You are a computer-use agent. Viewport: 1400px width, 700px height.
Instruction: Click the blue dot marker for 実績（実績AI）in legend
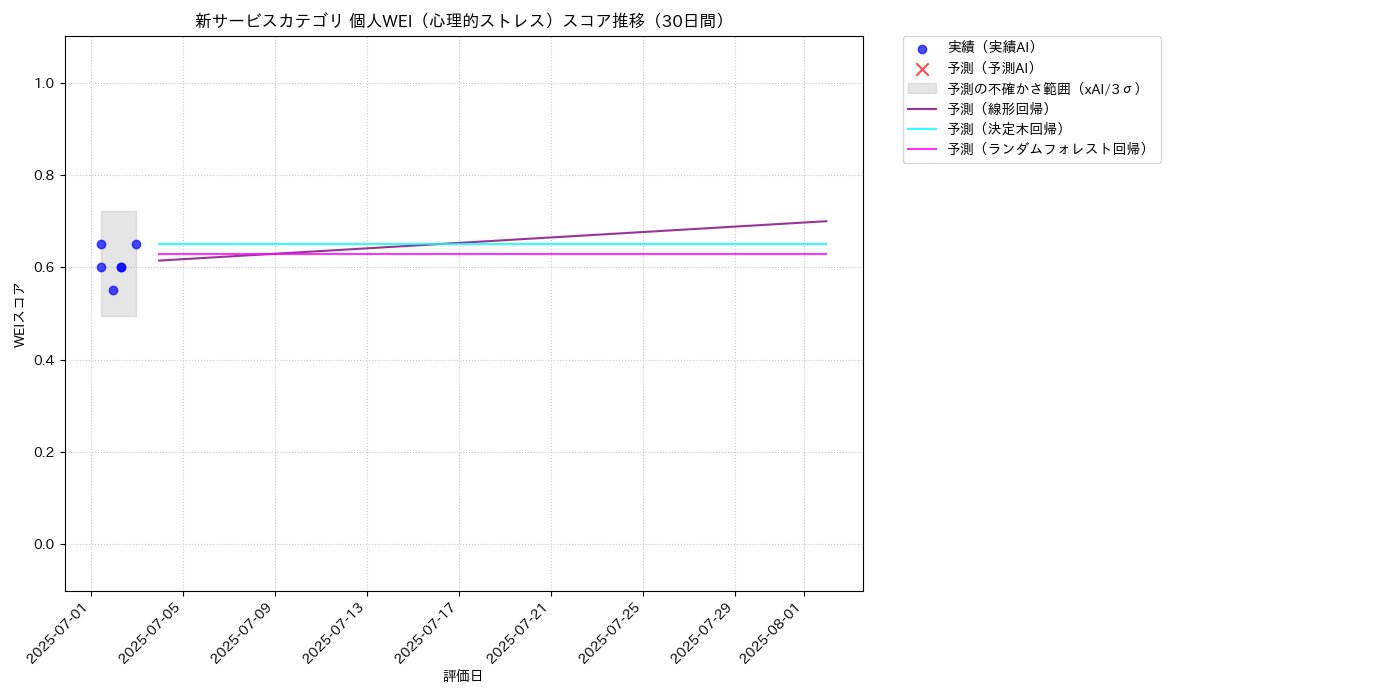click(x=922, y=49)
